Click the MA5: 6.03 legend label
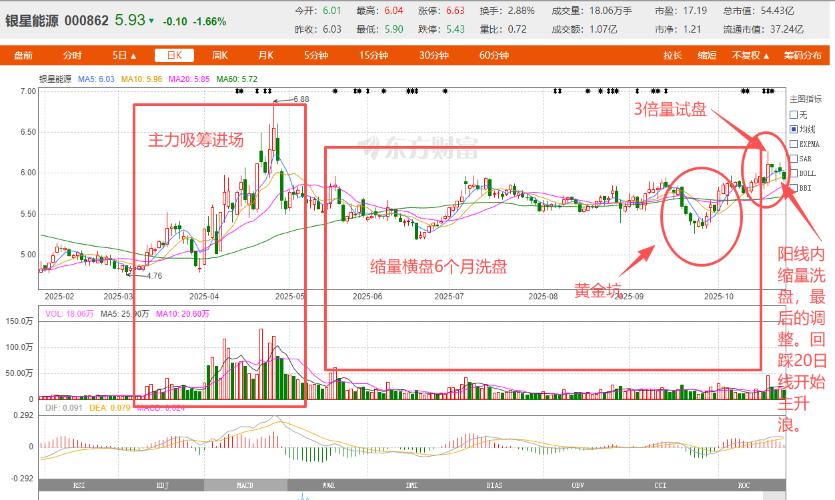Screen dimensions: 835x500 (x=96, y=79)
